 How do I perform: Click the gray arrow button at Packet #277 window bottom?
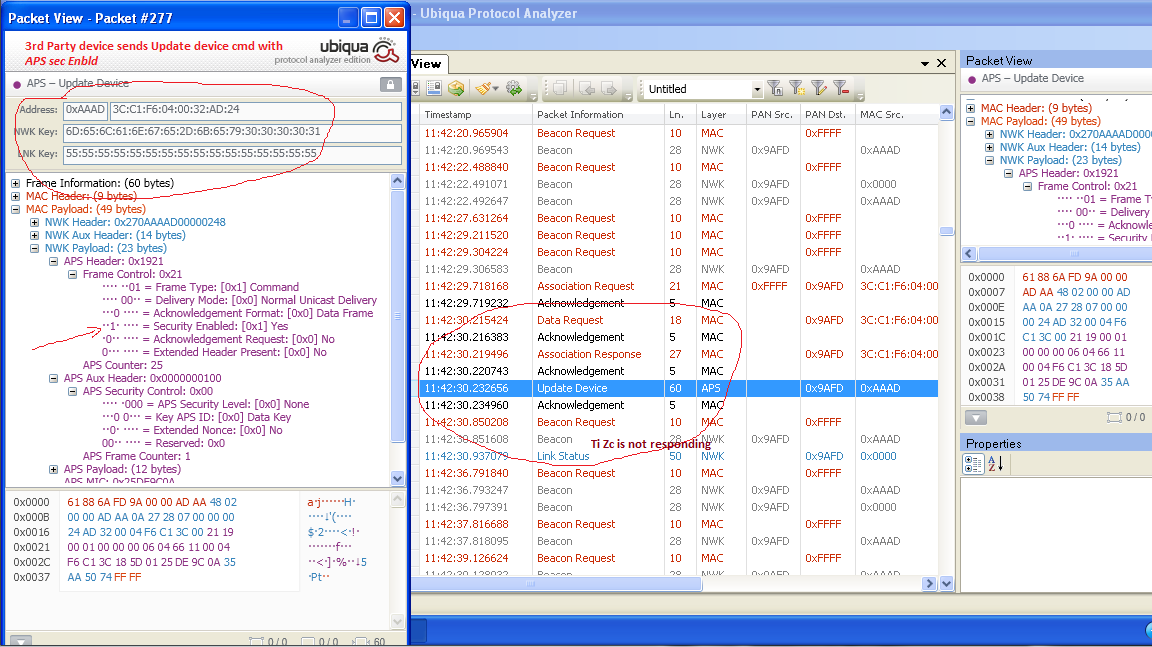(x=21, y=641)
